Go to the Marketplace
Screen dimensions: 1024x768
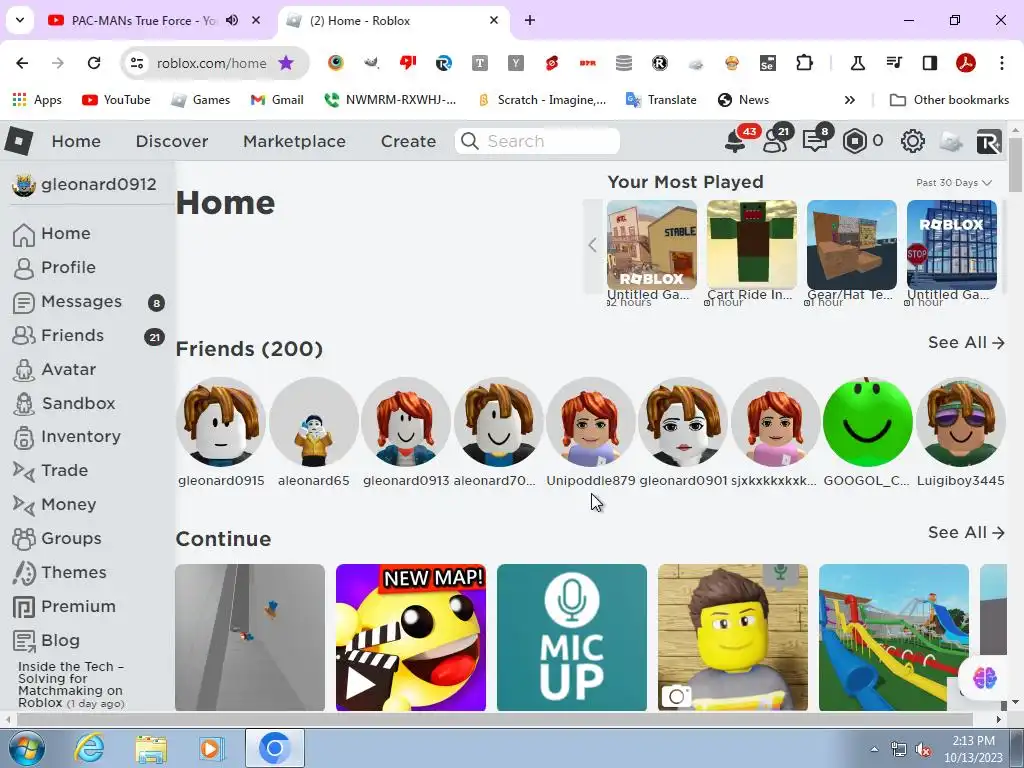tap(294, 141)
